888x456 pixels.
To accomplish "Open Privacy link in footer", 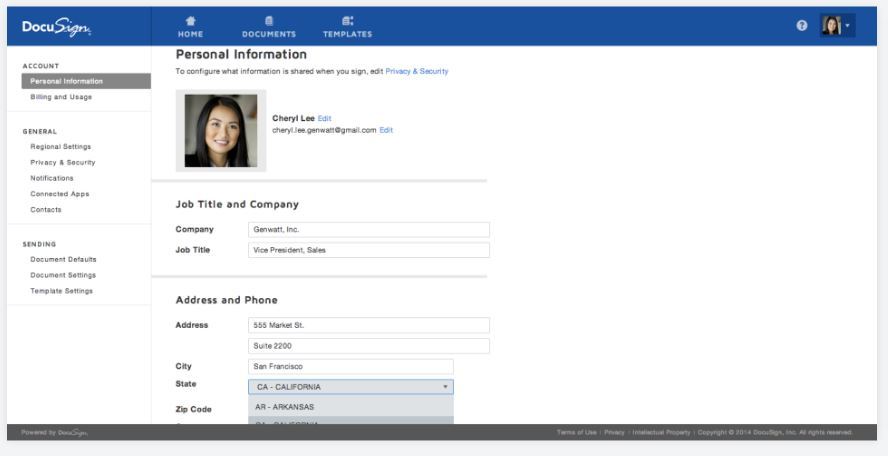I will pos(614,432).
